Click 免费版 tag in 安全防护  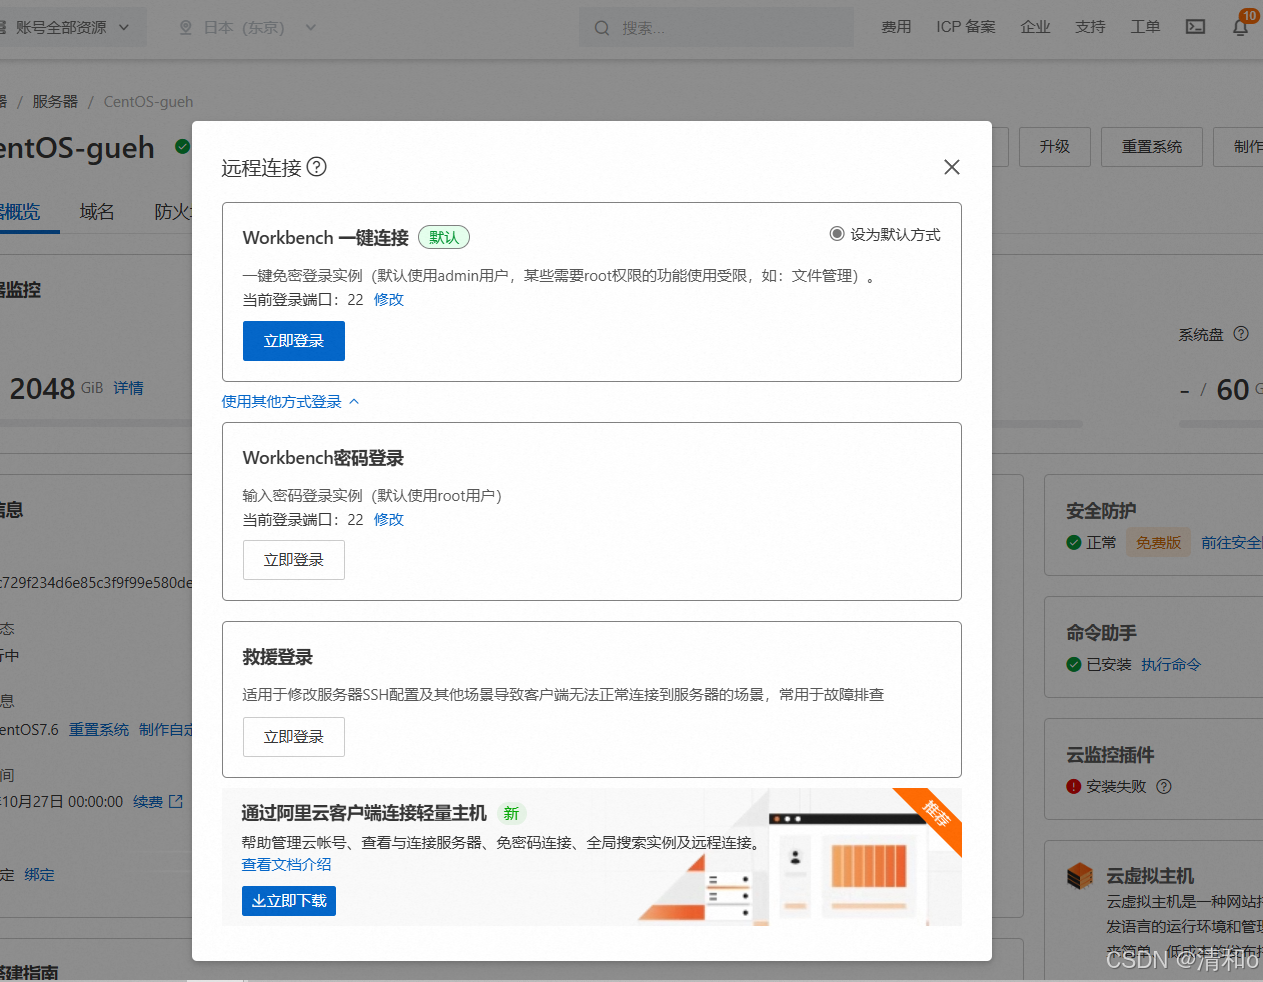tap(1159, 543)
